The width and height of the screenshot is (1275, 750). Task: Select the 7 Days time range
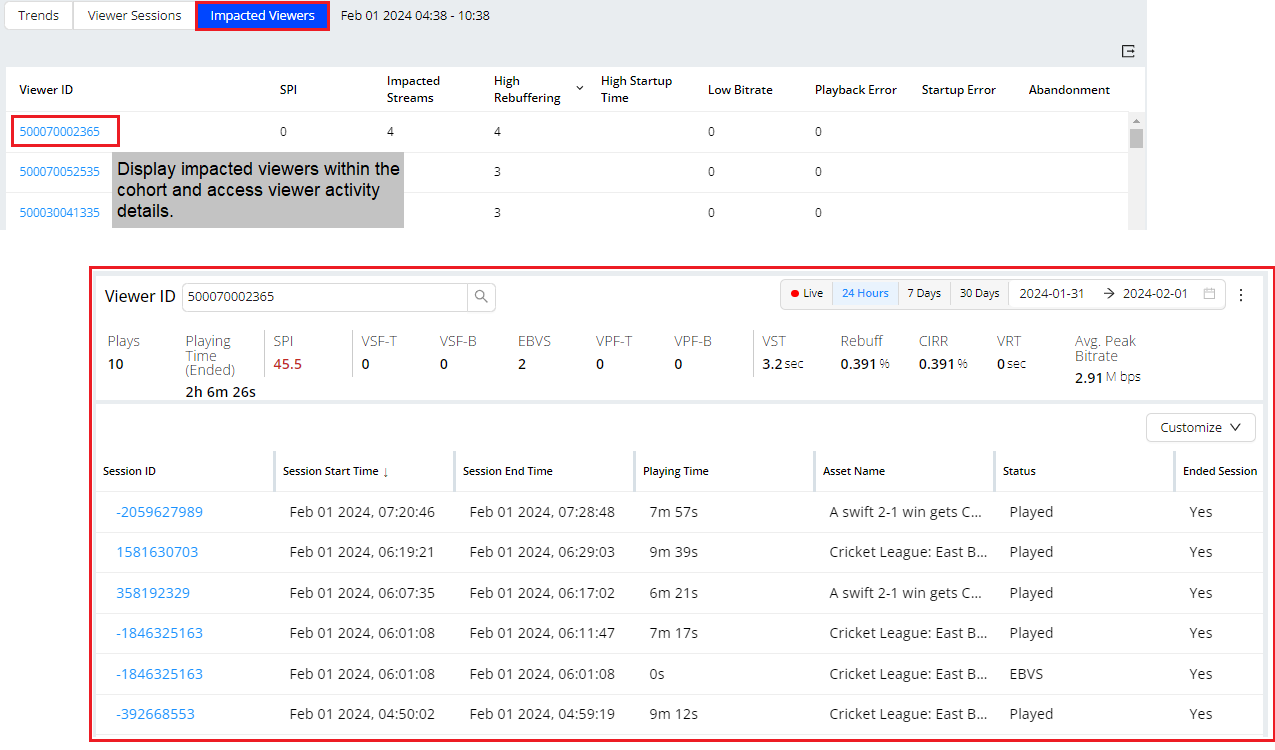(924, 294)
